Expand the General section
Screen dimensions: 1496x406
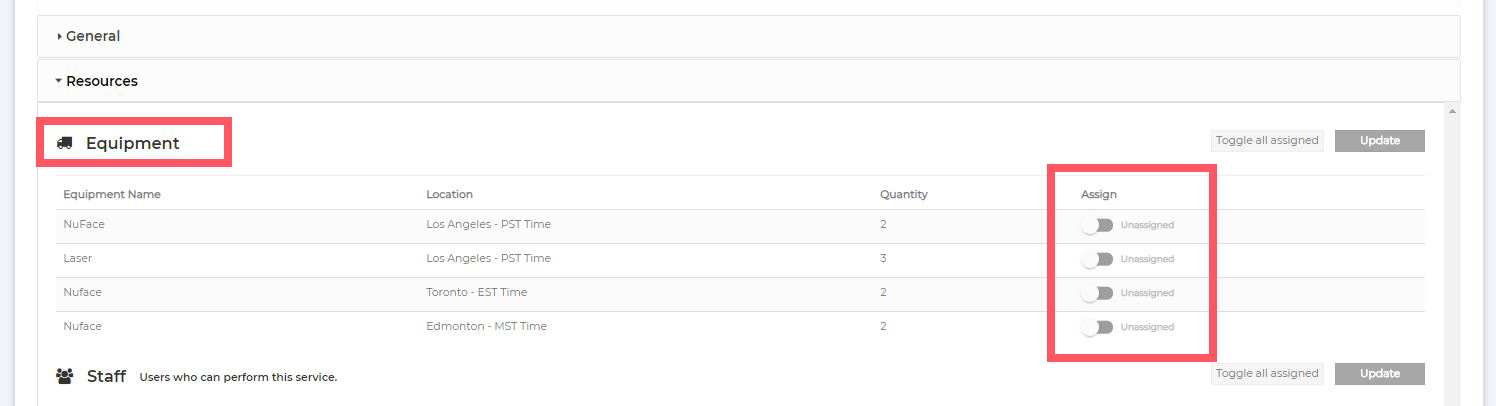pos(93,36)
